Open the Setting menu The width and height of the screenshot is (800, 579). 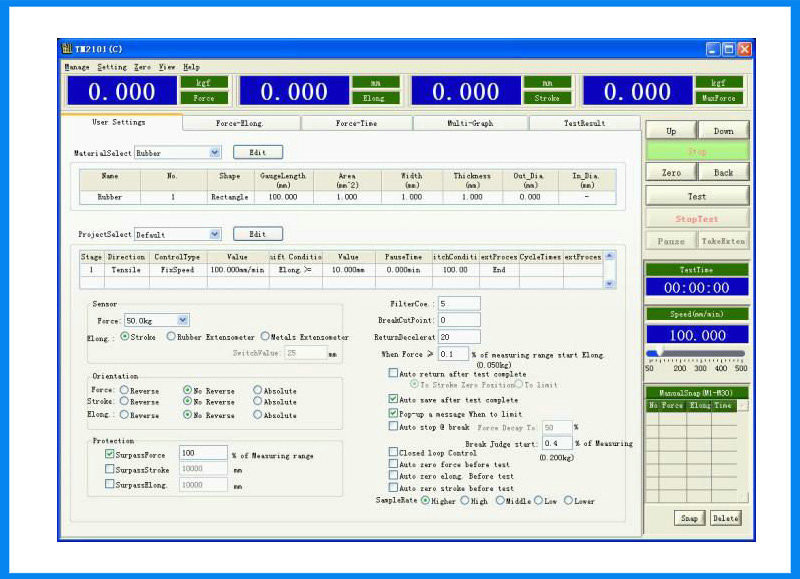point(112,67)
